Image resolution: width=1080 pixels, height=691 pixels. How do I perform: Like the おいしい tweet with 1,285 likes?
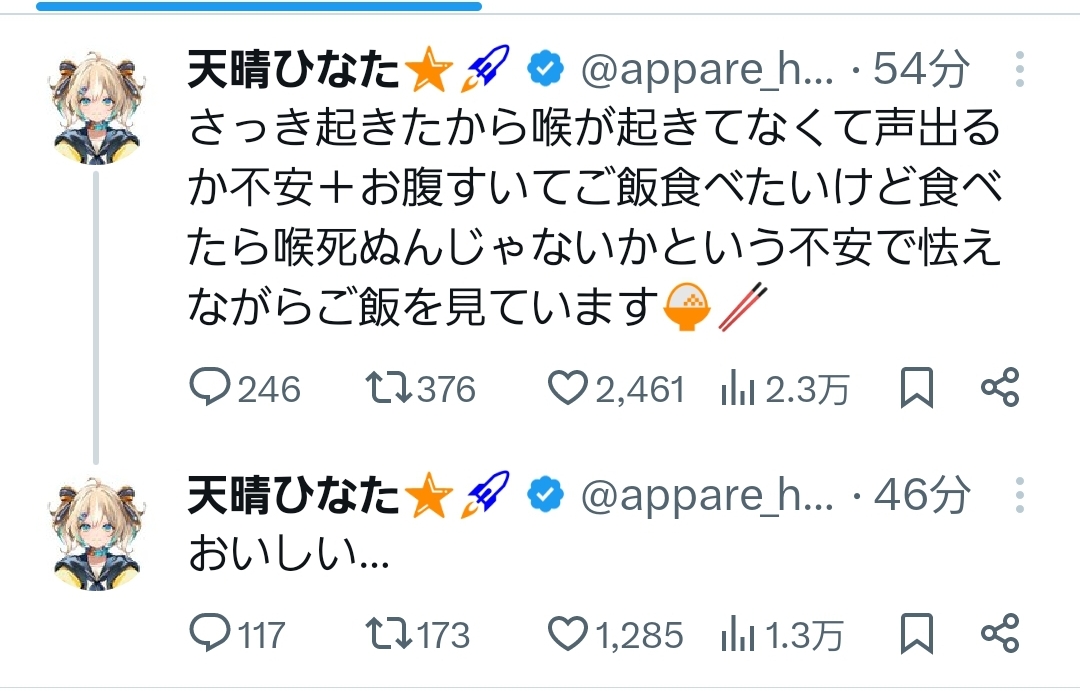click(x=568, y=634)
